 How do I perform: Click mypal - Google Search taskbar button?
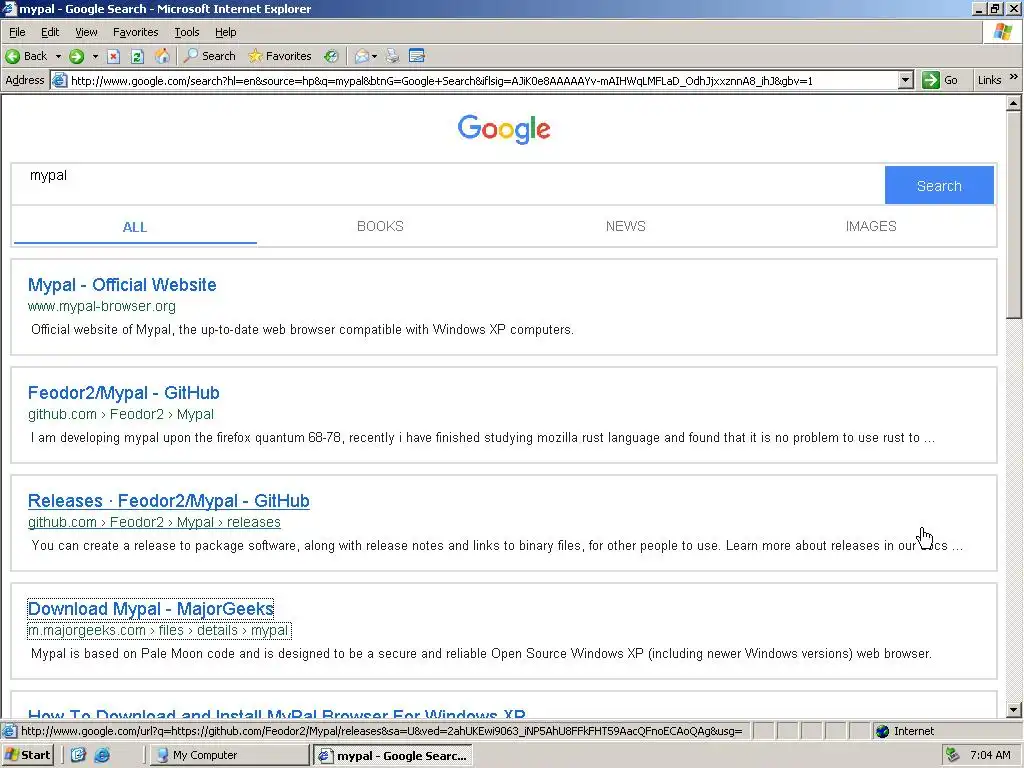[x=393, y=756]
